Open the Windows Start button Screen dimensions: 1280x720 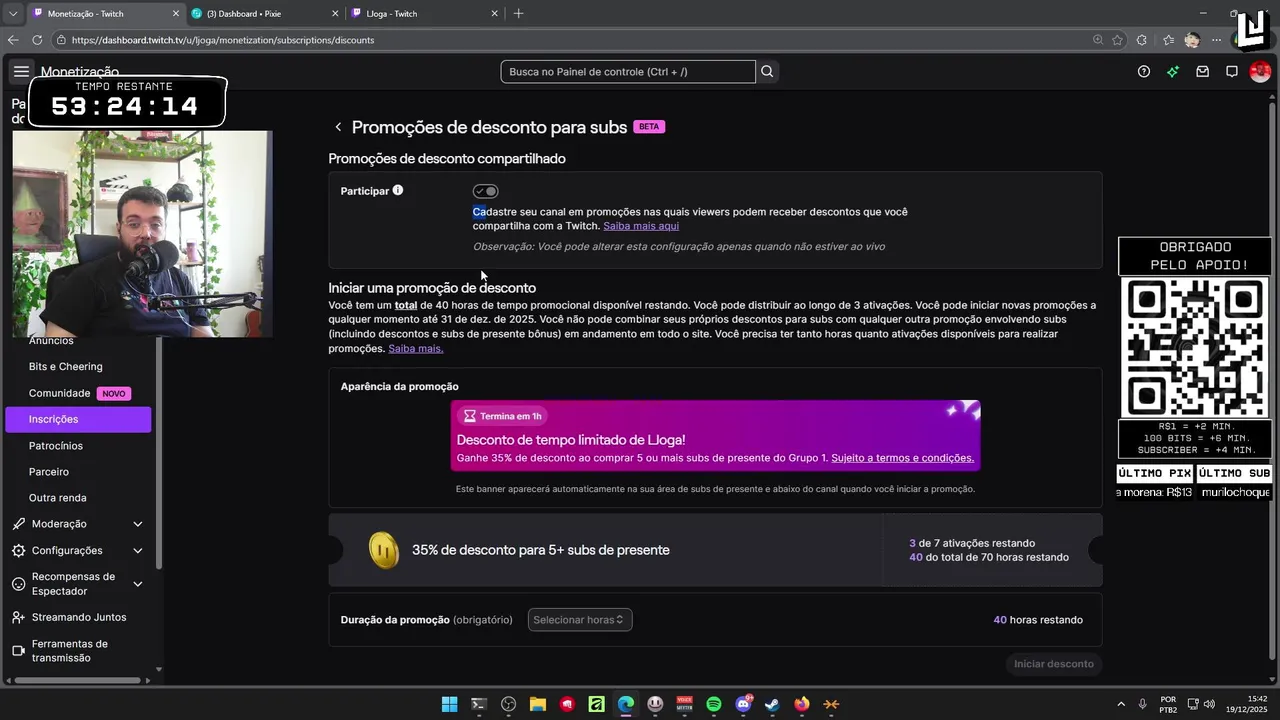tap(449, 704)
